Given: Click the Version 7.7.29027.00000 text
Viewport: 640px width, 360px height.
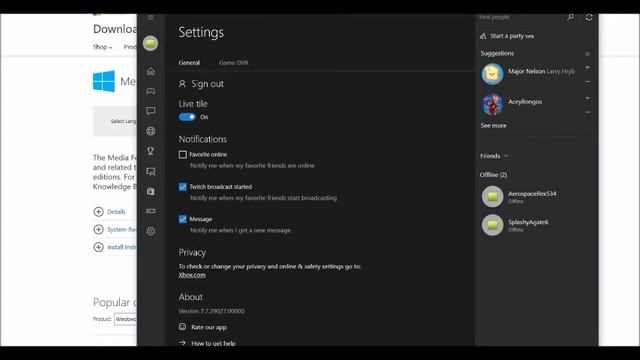Looking at the screenshot, I should pyautogui.click(x=211, y=311).
